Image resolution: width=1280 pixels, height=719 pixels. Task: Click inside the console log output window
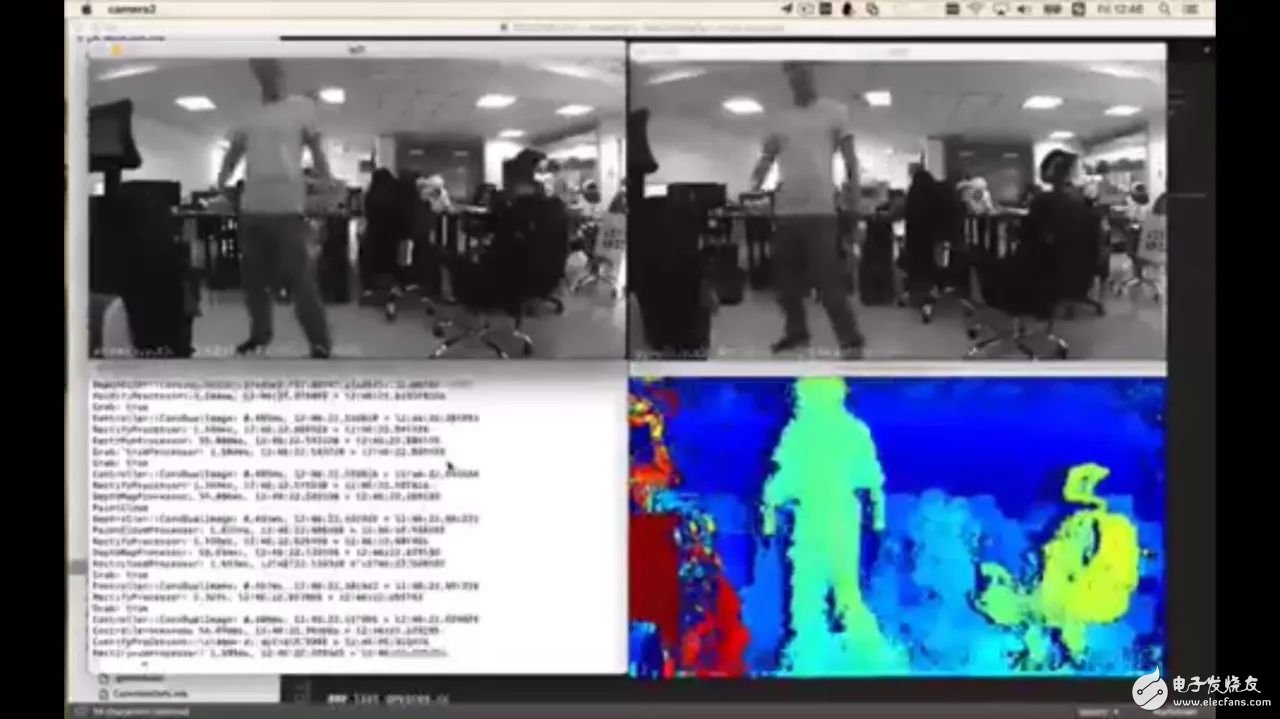(357, 526)
